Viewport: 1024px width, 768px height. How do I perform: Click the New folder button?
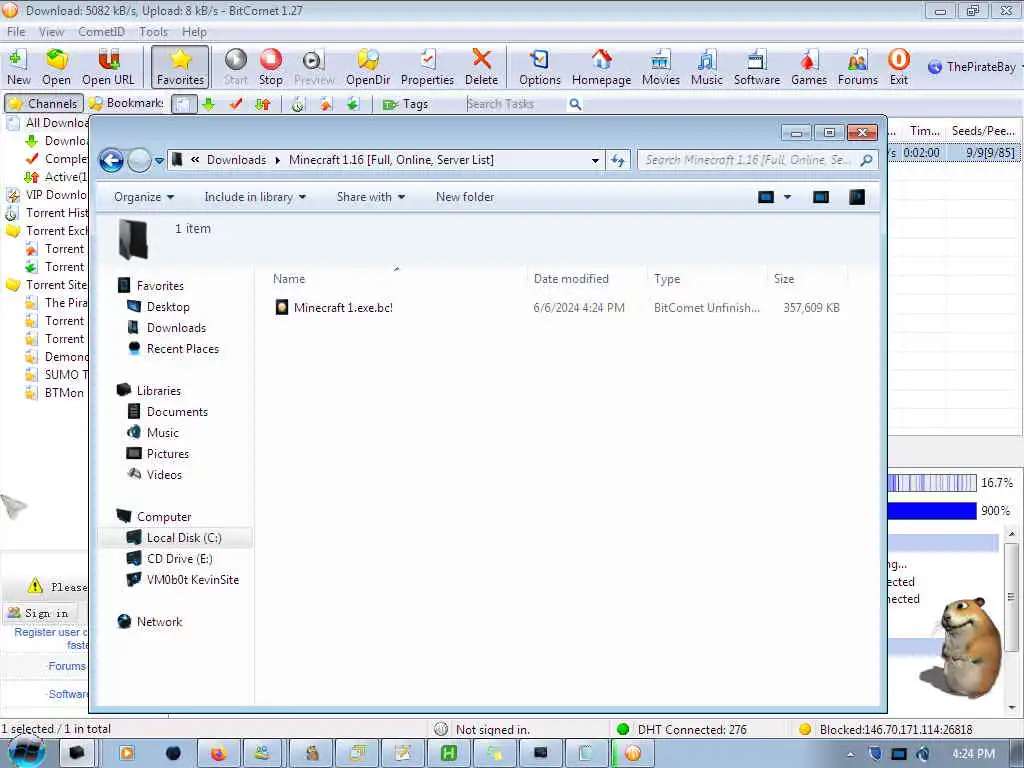coord(465,197)
